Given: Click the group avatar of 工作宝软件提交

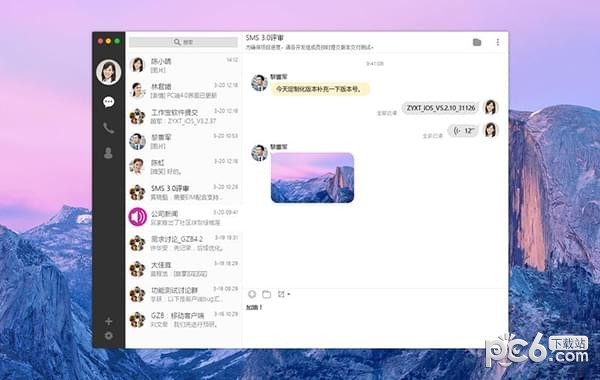Looking at the screenshot, I should point(137,116).
